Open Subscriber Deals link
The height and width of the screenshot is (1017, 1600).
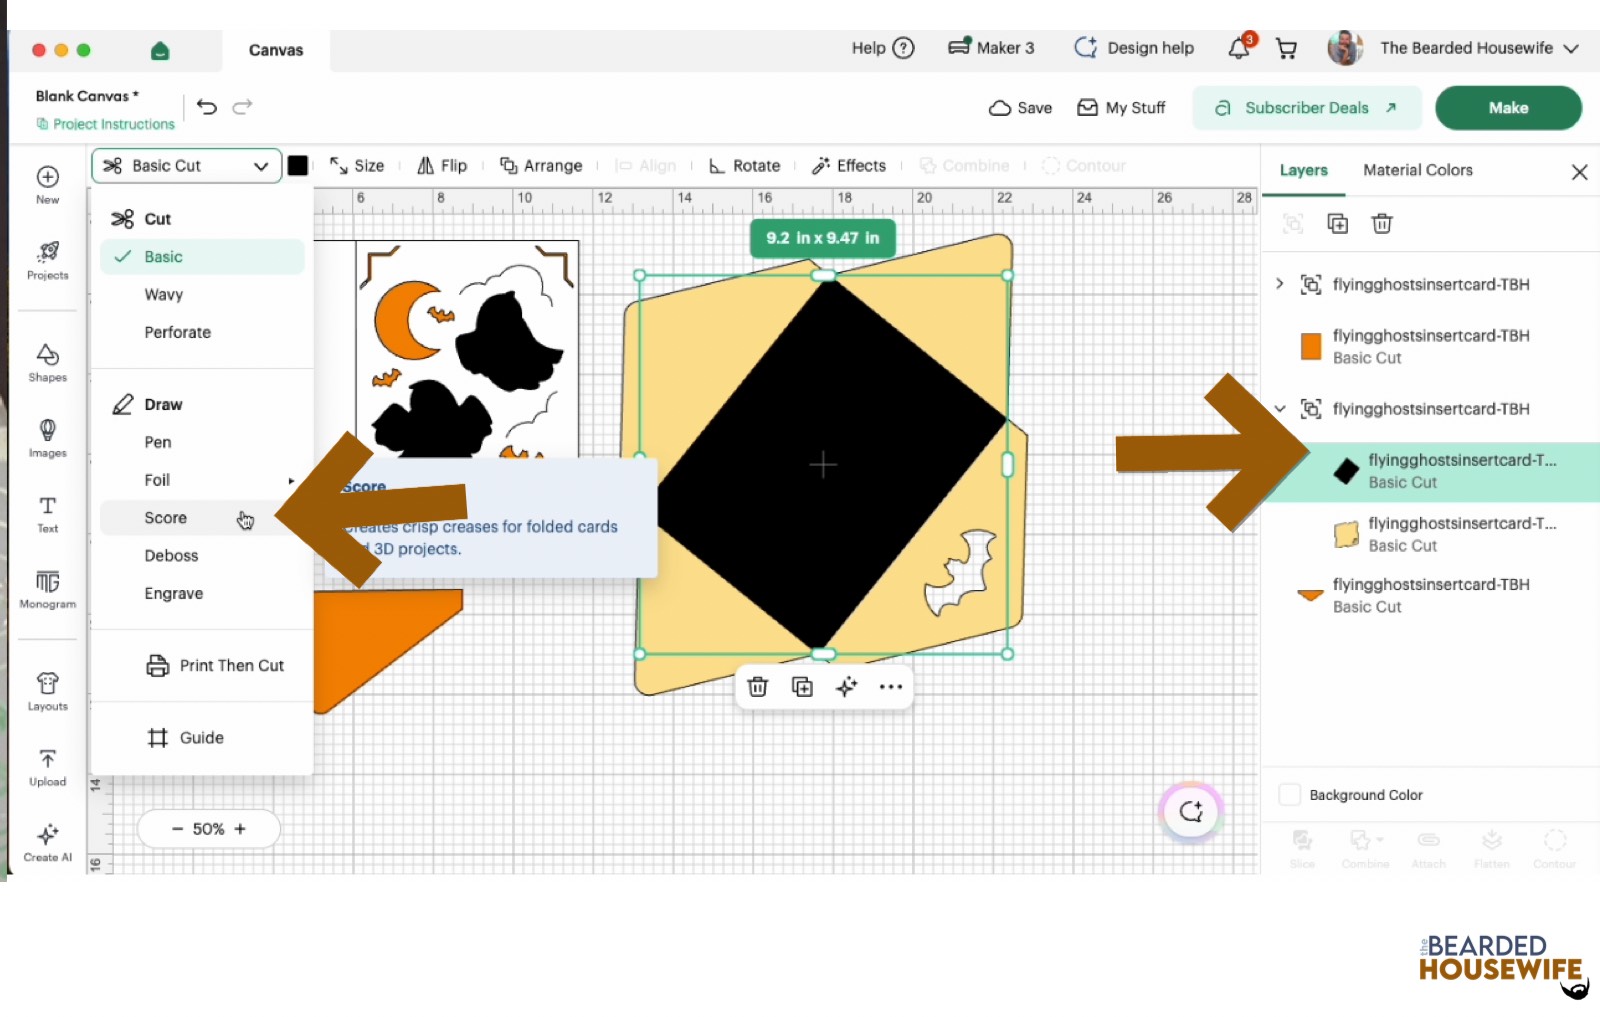pyautogui.click(x=1306, y=108)
